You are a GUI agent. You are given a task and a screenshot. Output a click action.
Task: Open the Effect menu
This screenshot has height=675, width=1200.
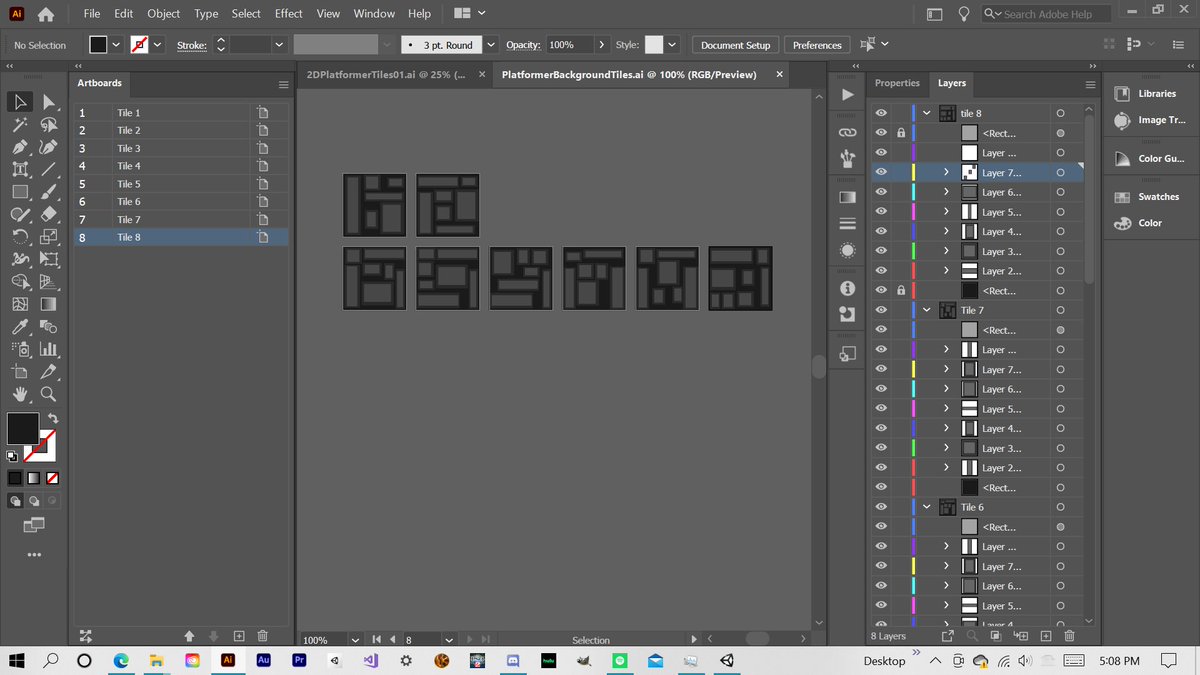click(289, 14)
